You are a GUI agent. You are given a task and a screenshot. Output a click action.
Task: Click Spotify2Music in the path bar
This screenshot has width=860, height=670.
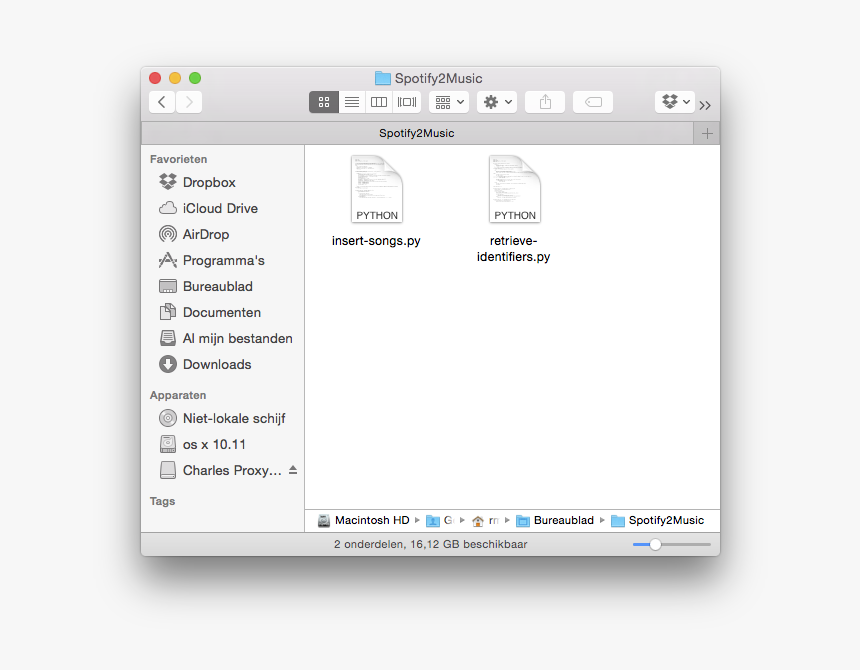click(657, 520)
